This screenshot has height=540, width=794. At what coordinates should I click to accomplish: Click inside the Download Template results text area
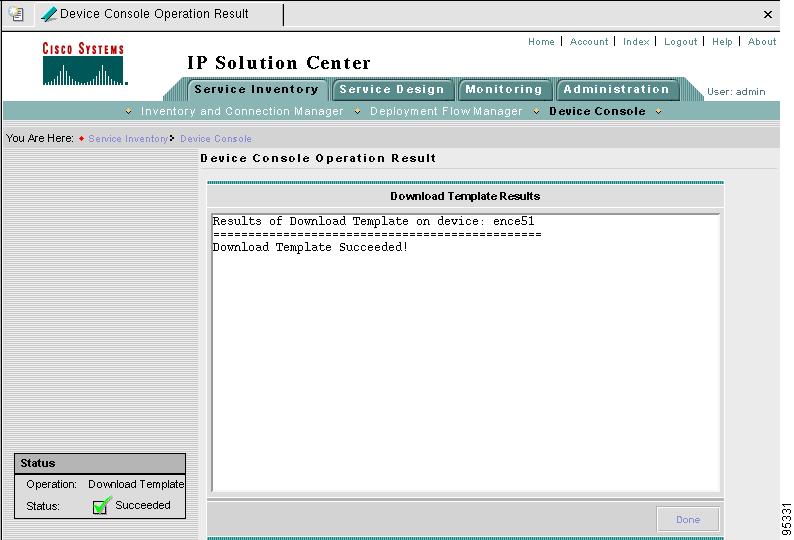pyautogui.click(x=465, y=353)
